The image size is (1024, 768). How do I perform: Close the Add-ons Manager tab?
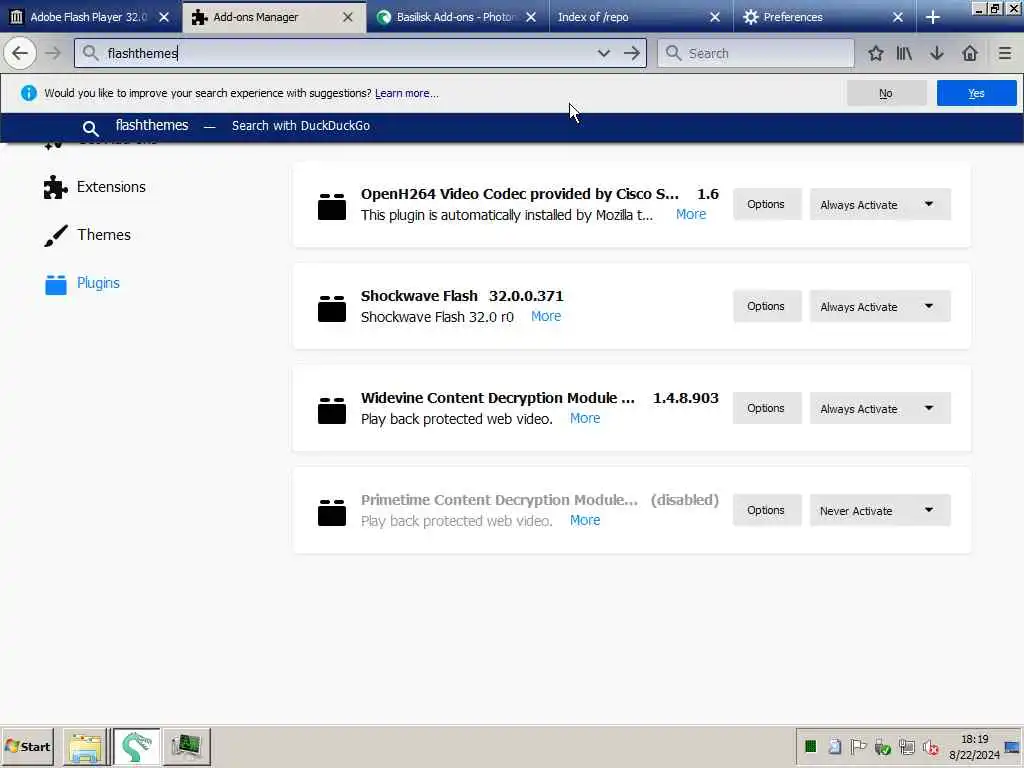coord(347,17)
